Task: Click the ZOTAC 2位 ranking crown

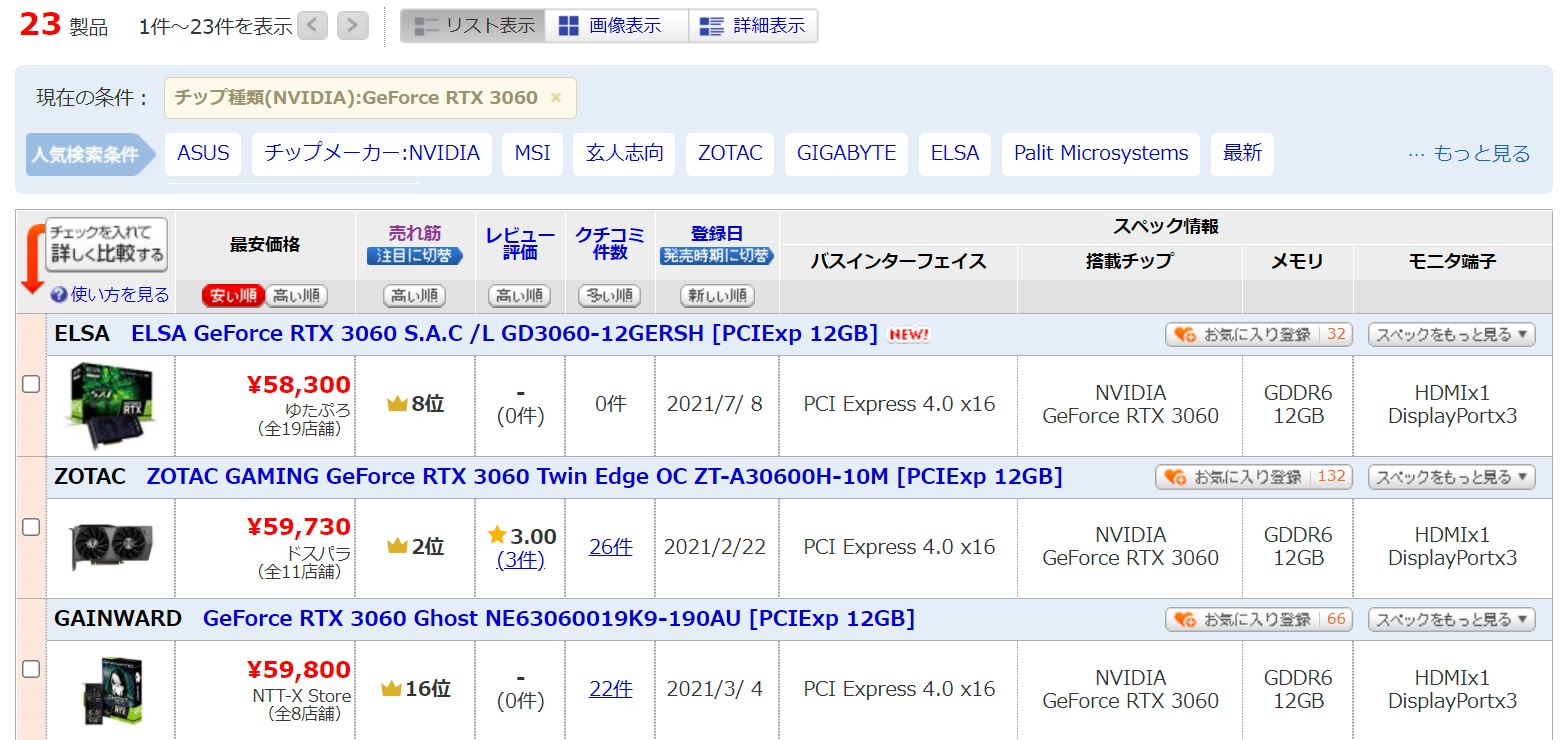Action: click(397, 547)
